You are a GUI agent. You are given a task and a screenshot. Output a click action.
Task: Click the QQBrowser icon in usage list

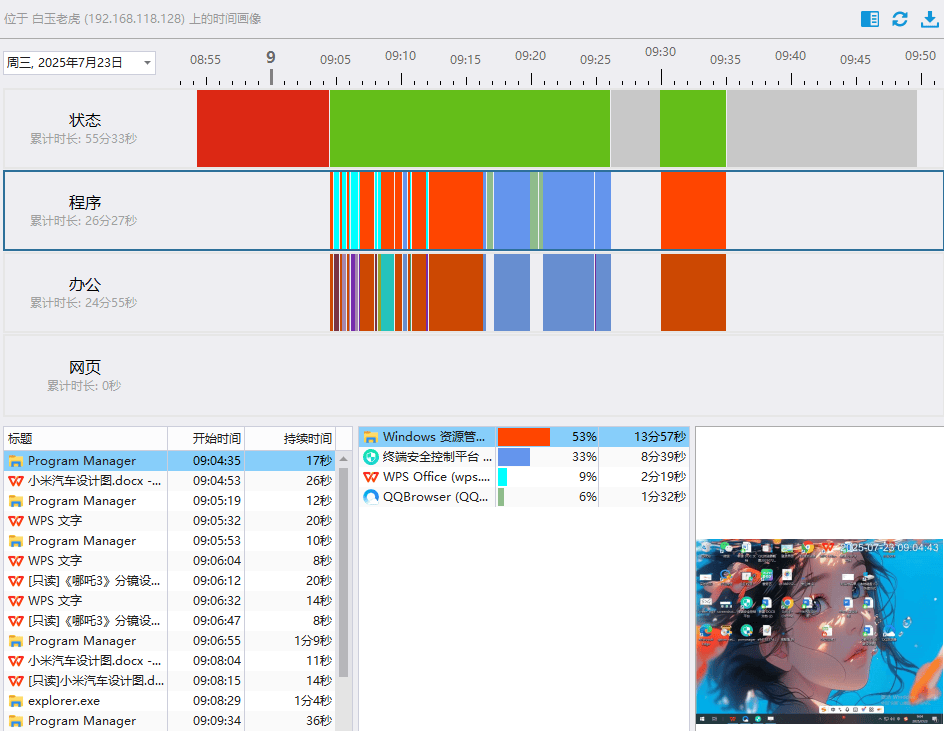pyautogui.click(x=371, y=497)
